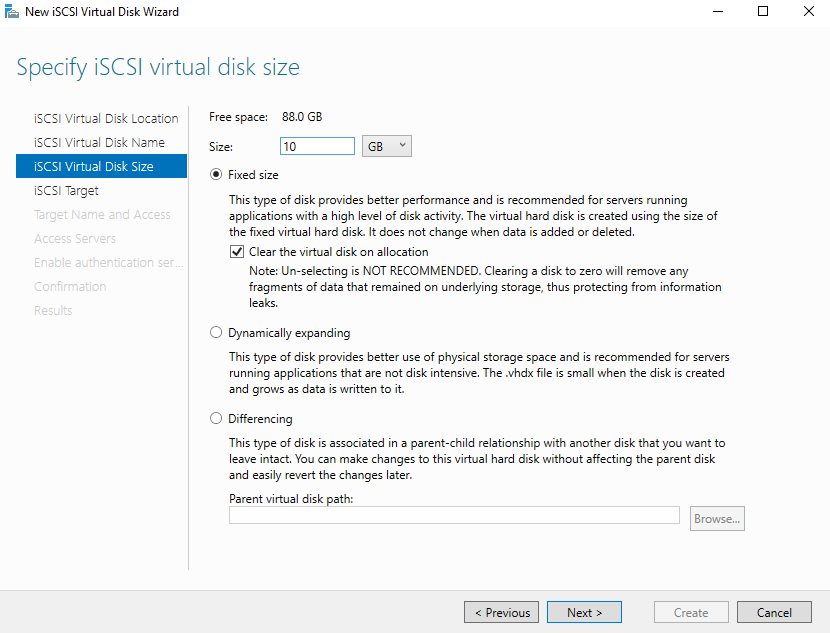The height and width of the screenshot is (633, 830).
Task: Click inside the Size input field
Action: (317, 145)
